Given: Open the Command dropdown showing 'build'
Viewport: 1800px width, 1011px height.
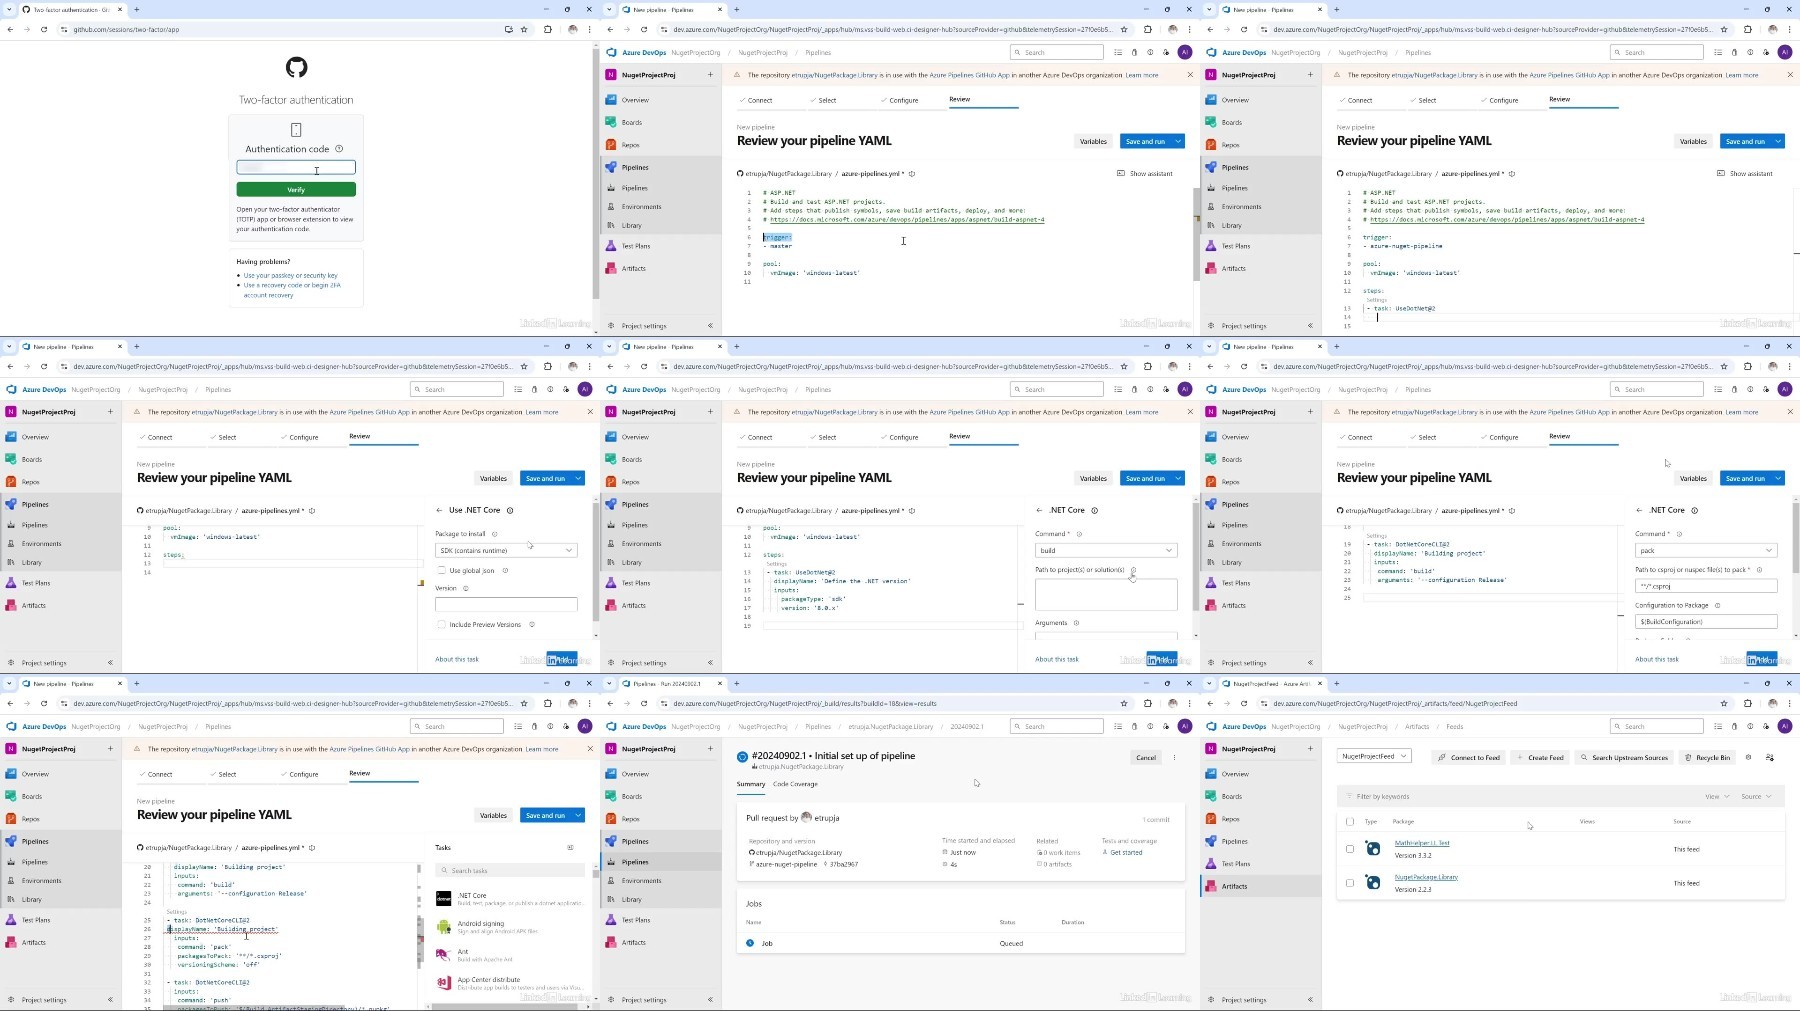Looking at the screenshot, I should click(1106, 550).
